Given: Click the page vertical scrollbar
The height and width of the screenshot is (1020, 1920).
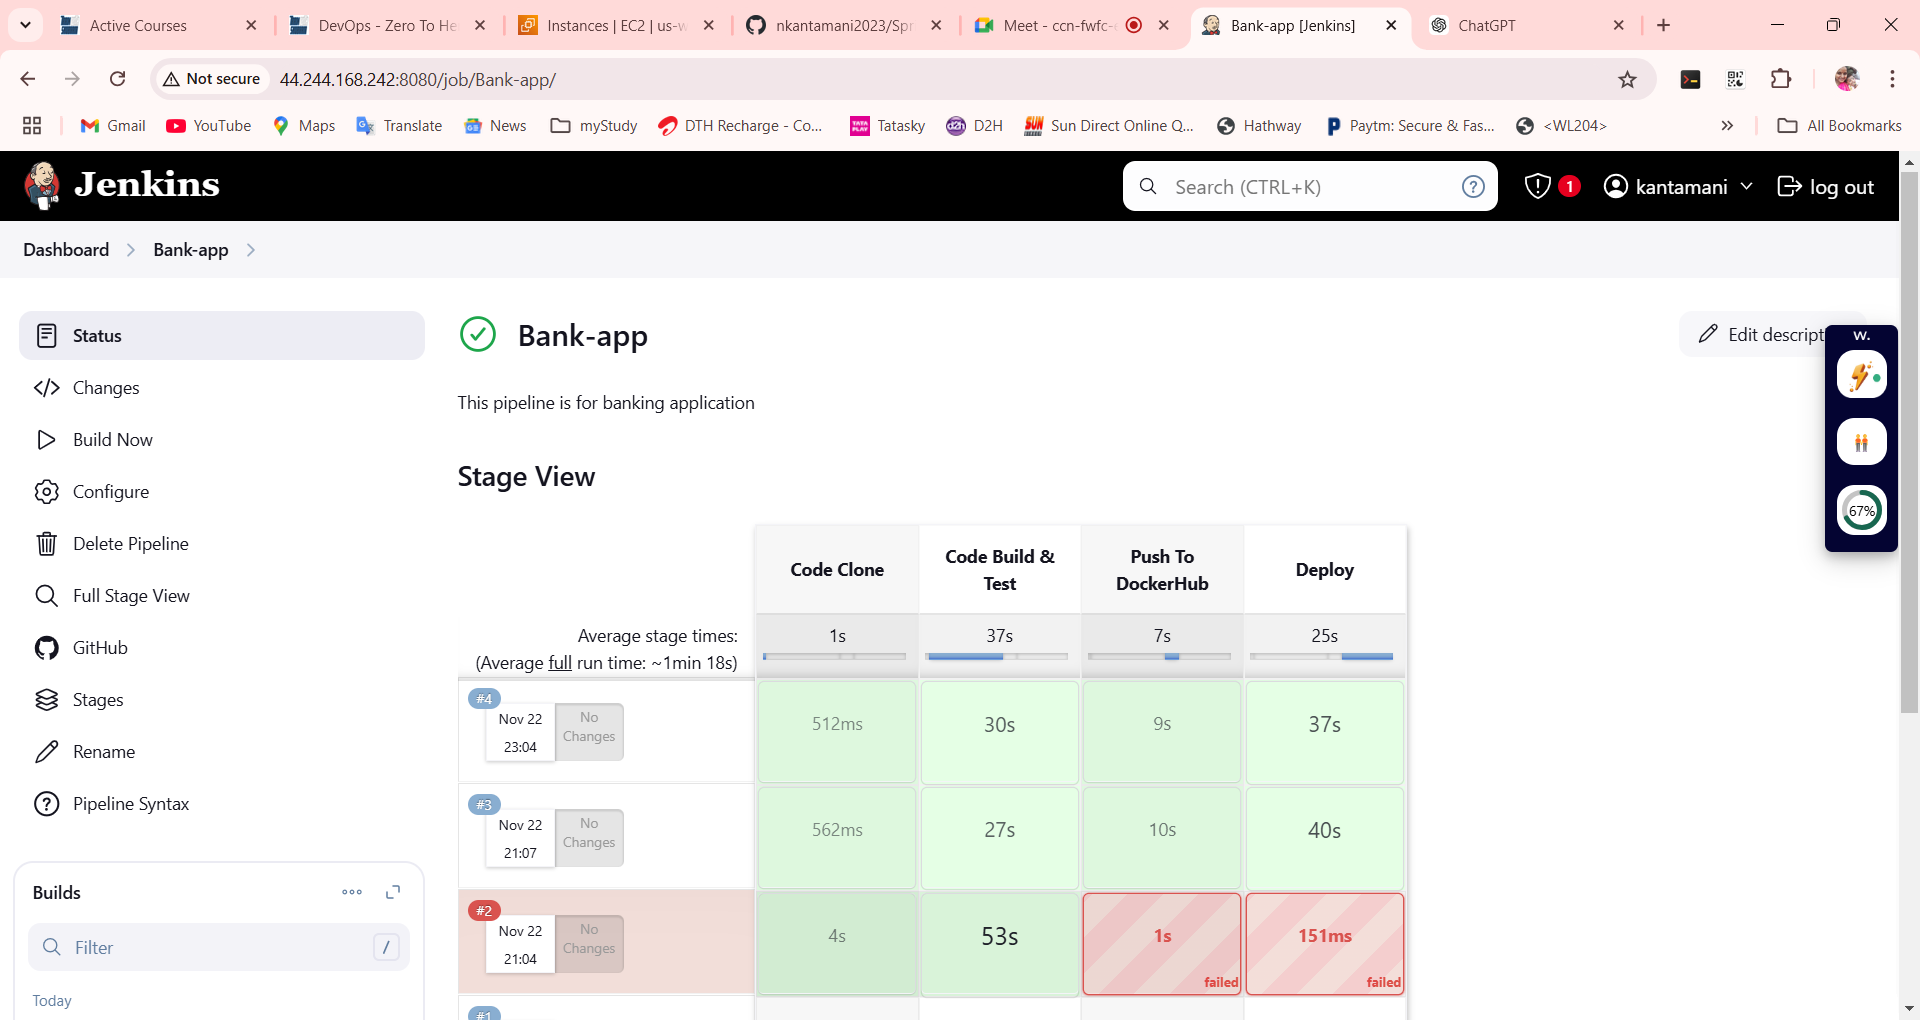Looking at the screenshot, I should pos(1909,441).
